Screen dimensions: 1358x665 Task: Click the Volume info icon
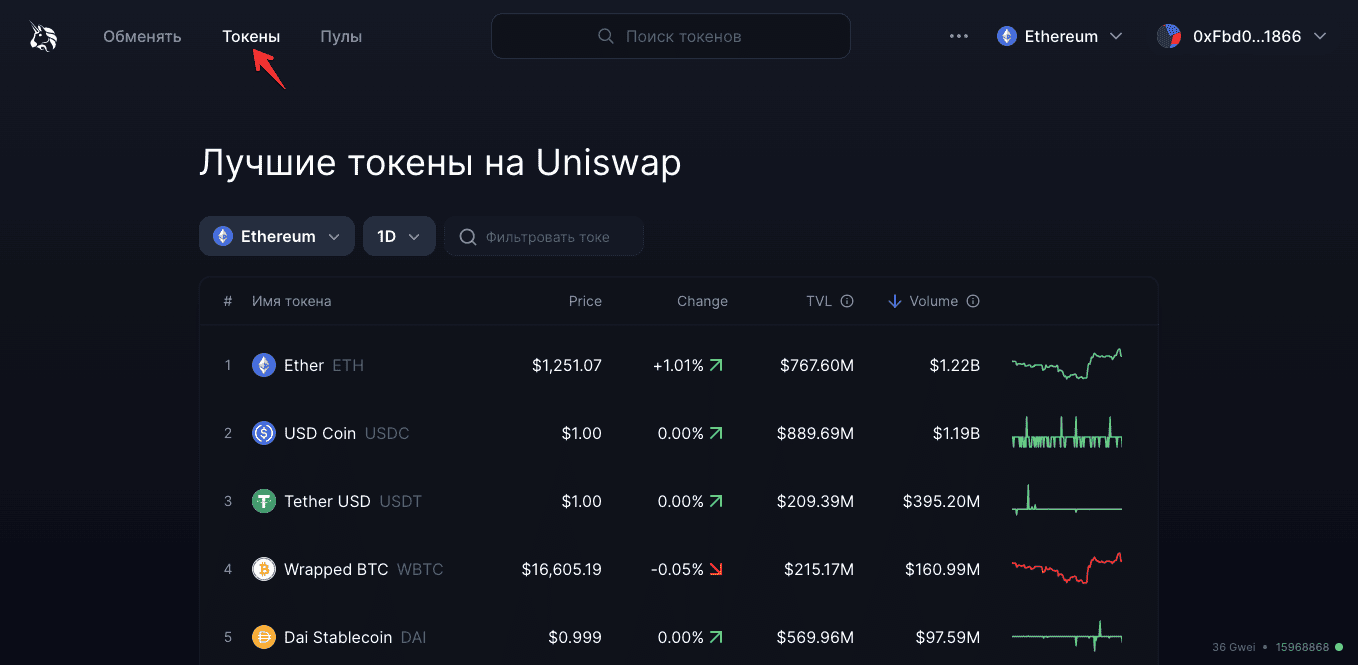[973, 301]
